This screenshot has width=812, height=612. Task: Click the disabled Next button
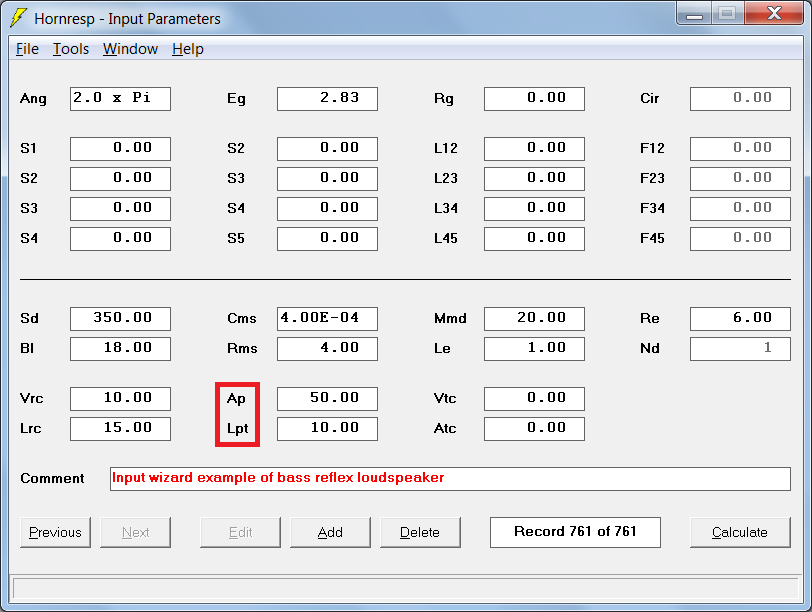[x=135, y=532]
